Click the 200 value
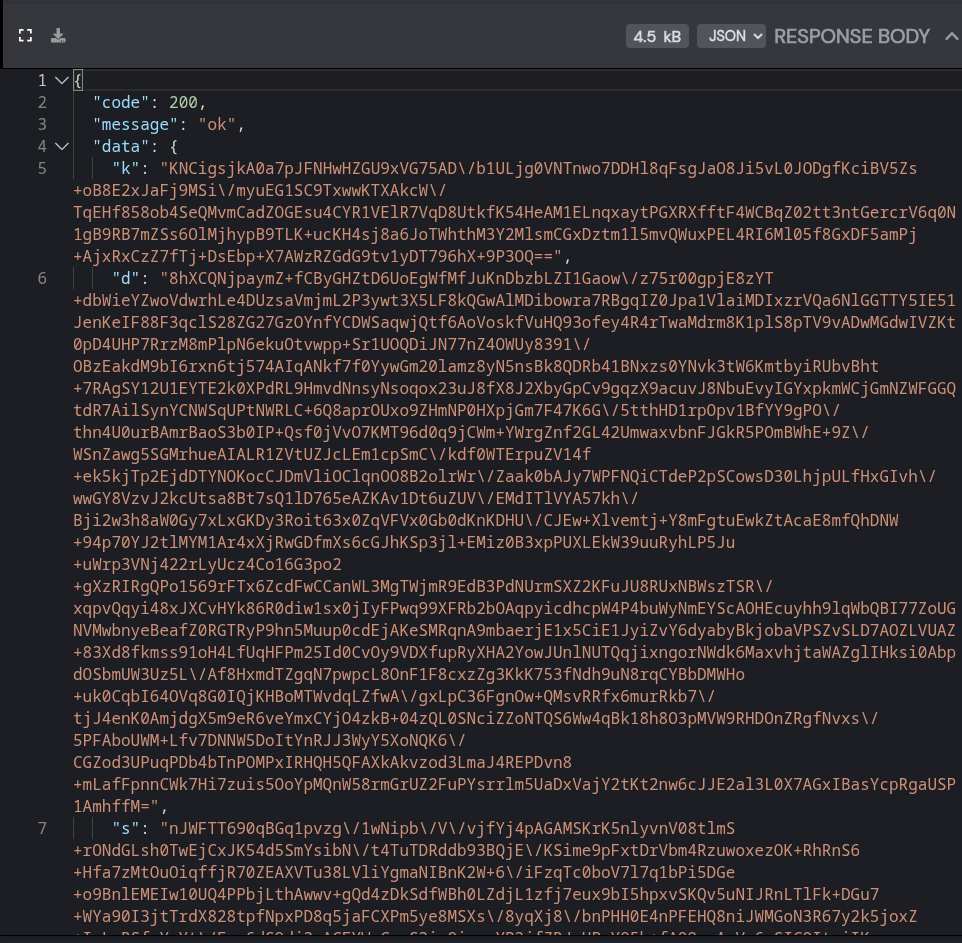This screenshot has width=962, height=943. (183, 102)
